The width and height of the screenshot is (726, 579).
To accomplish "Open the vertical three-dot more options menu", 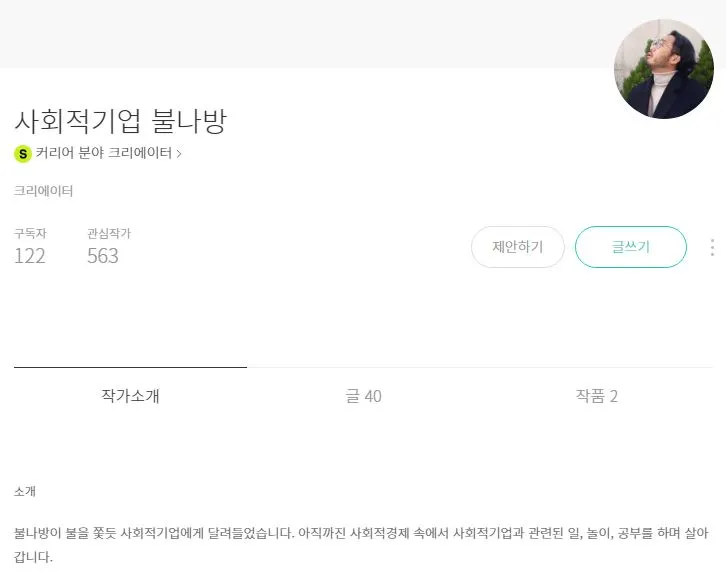I will coord(712,248).
